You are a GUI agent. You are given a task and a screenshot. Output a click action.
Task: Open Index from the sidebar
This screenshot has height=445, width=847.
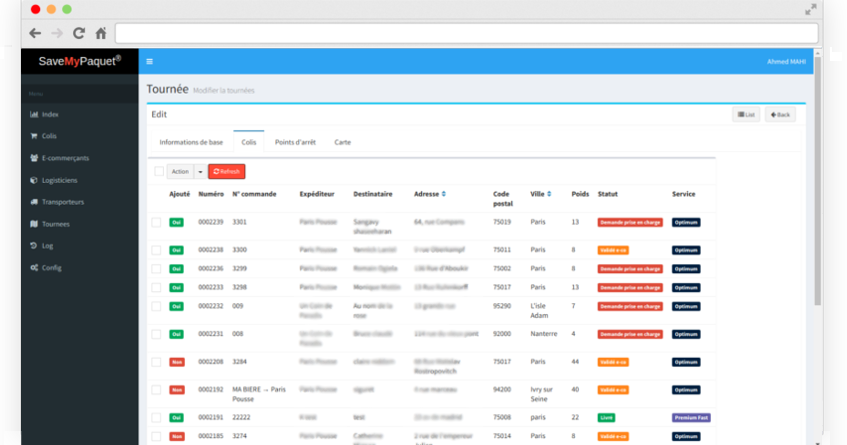click(50, 114)
